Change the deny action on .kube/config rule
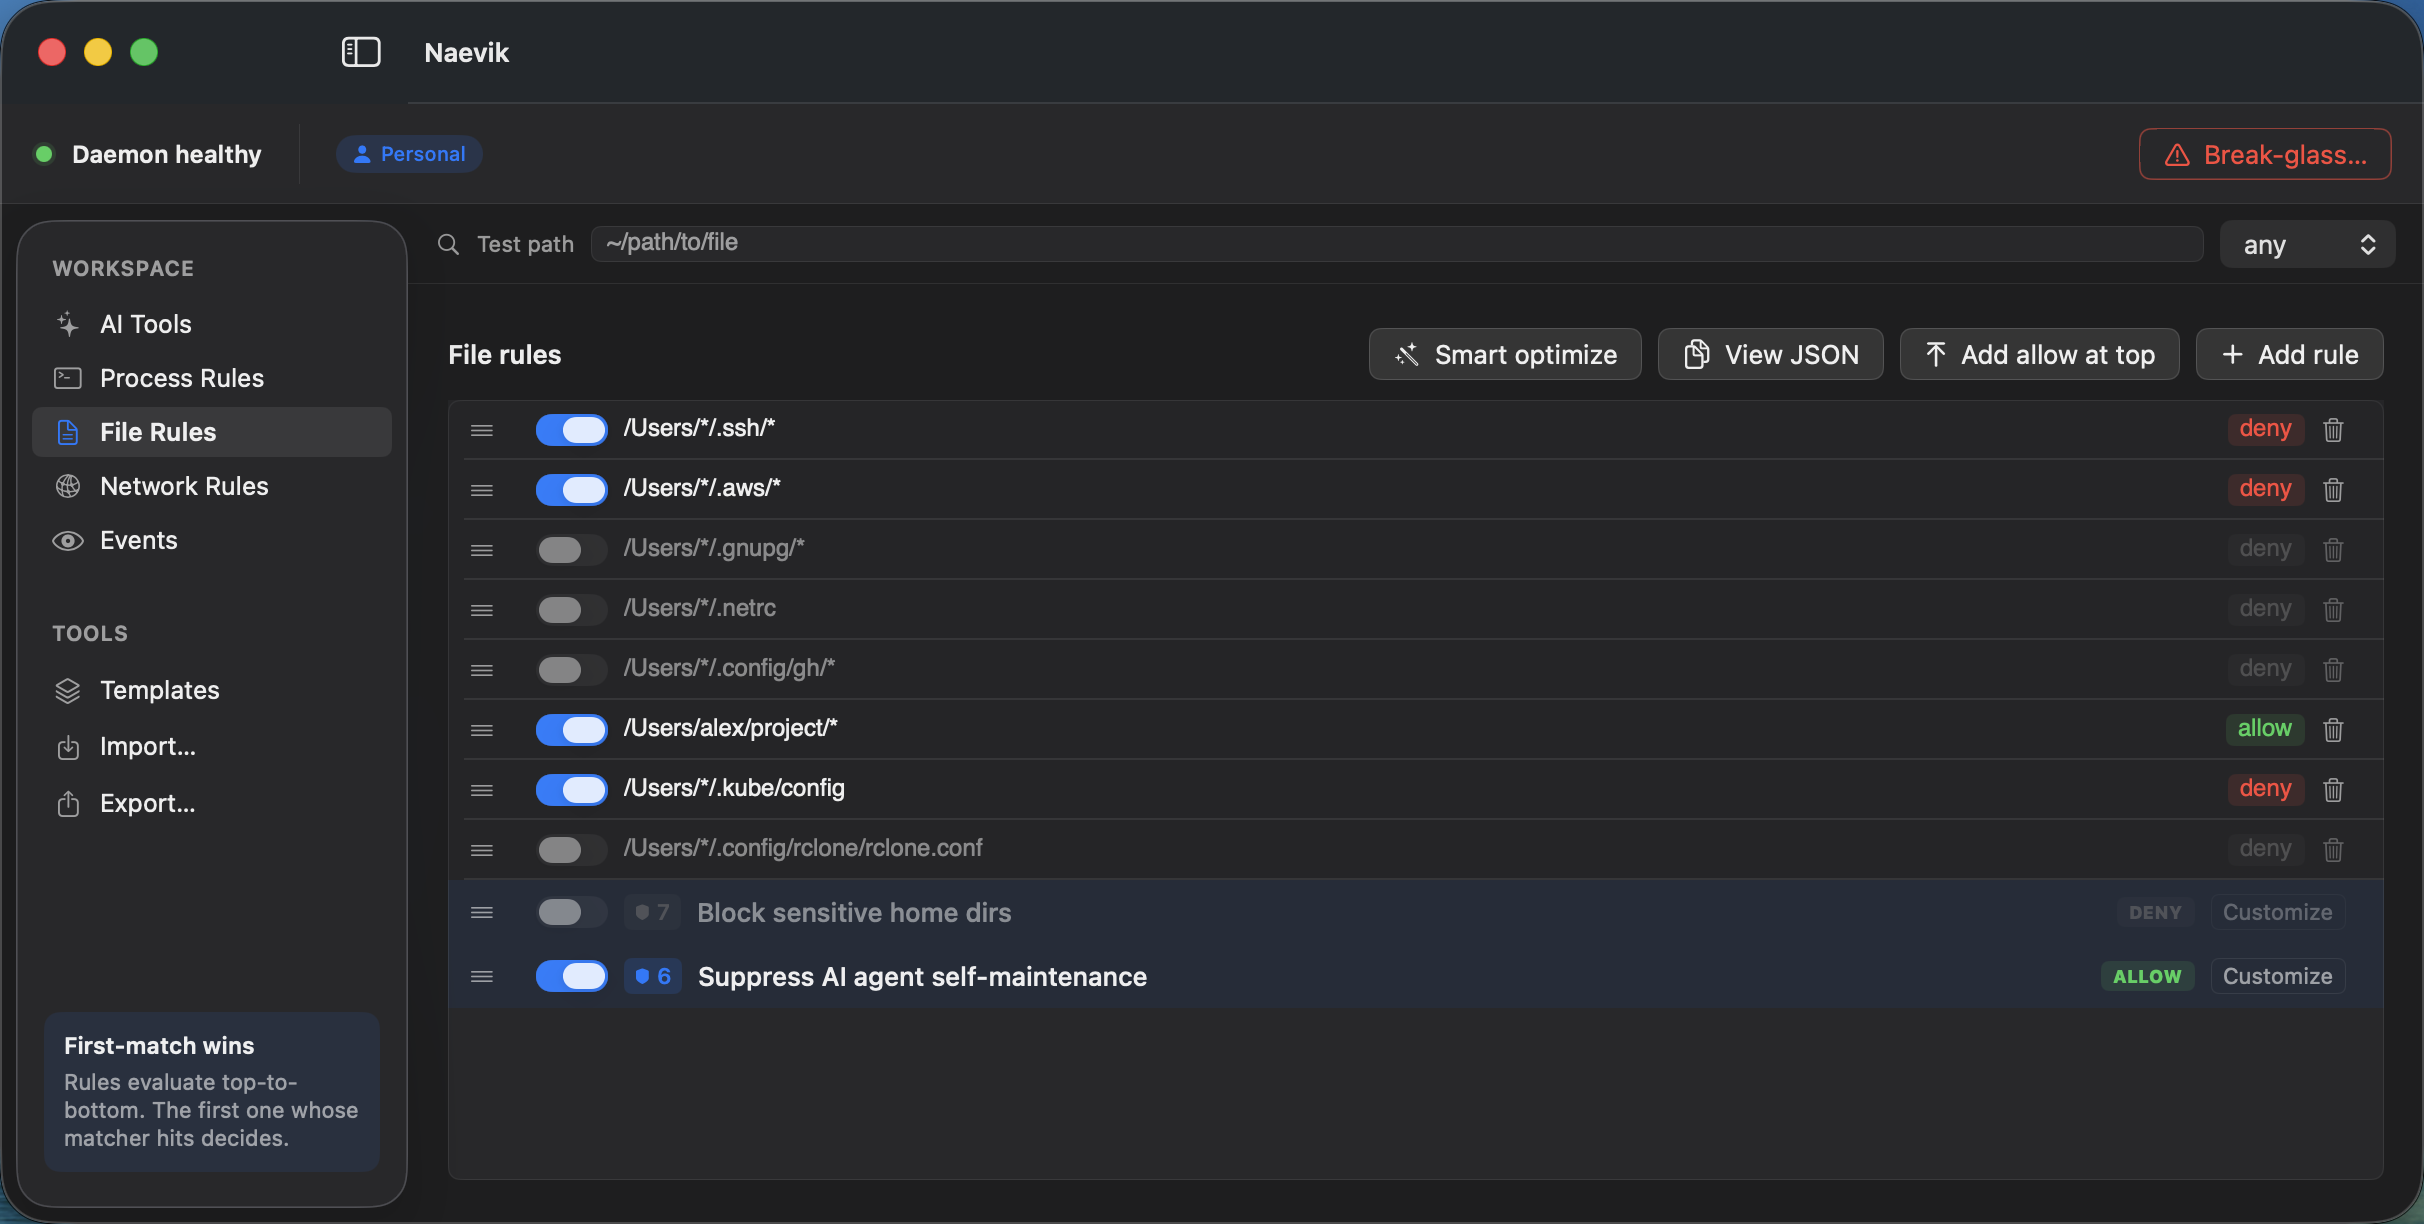The height and width of the screenshot is (1224, 2424). (2265, 789)
